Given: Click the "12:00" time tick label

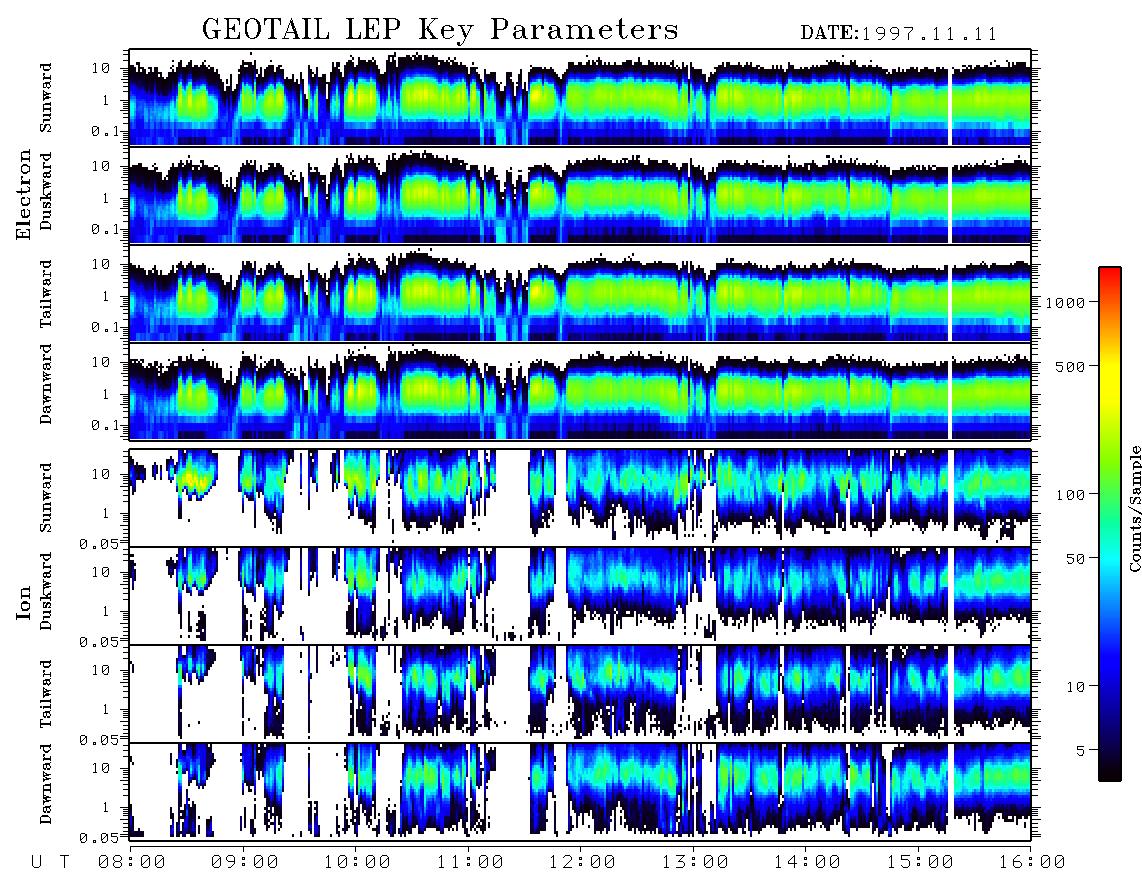Looking at the screenshot, I should pos(583,863).
